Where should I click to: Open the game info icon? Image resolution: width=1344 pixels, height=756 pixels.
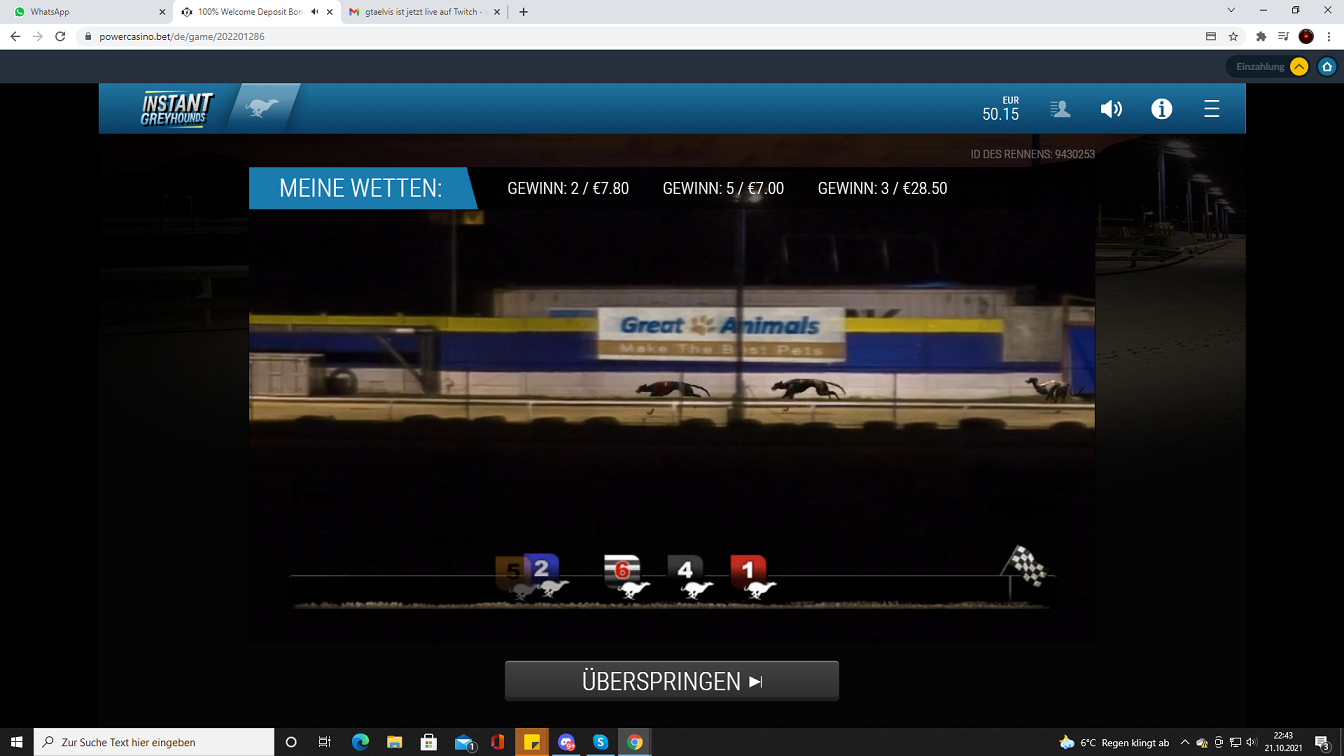click(1161, 109)
